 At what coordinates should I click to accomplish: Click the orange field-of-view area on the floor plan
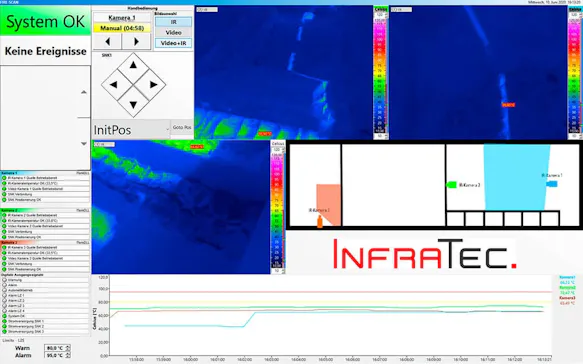[329, 204]
